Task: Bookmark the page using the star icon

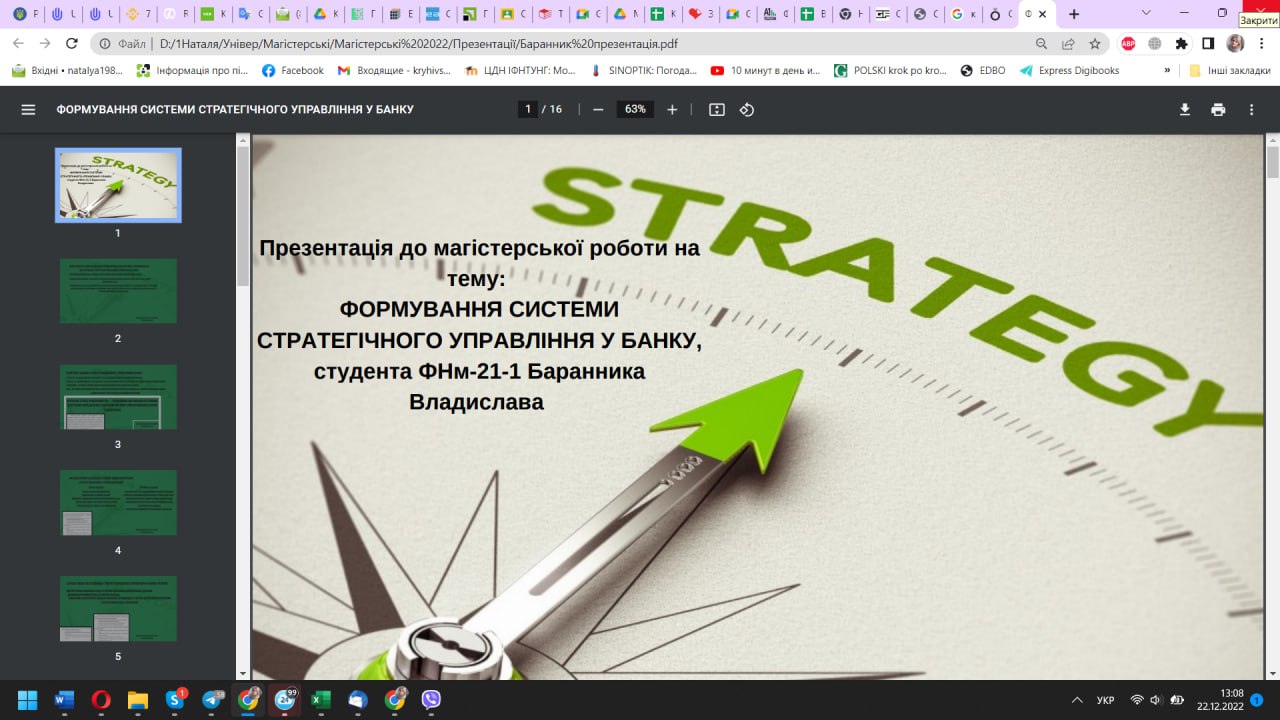Action: coord(1097,44)
